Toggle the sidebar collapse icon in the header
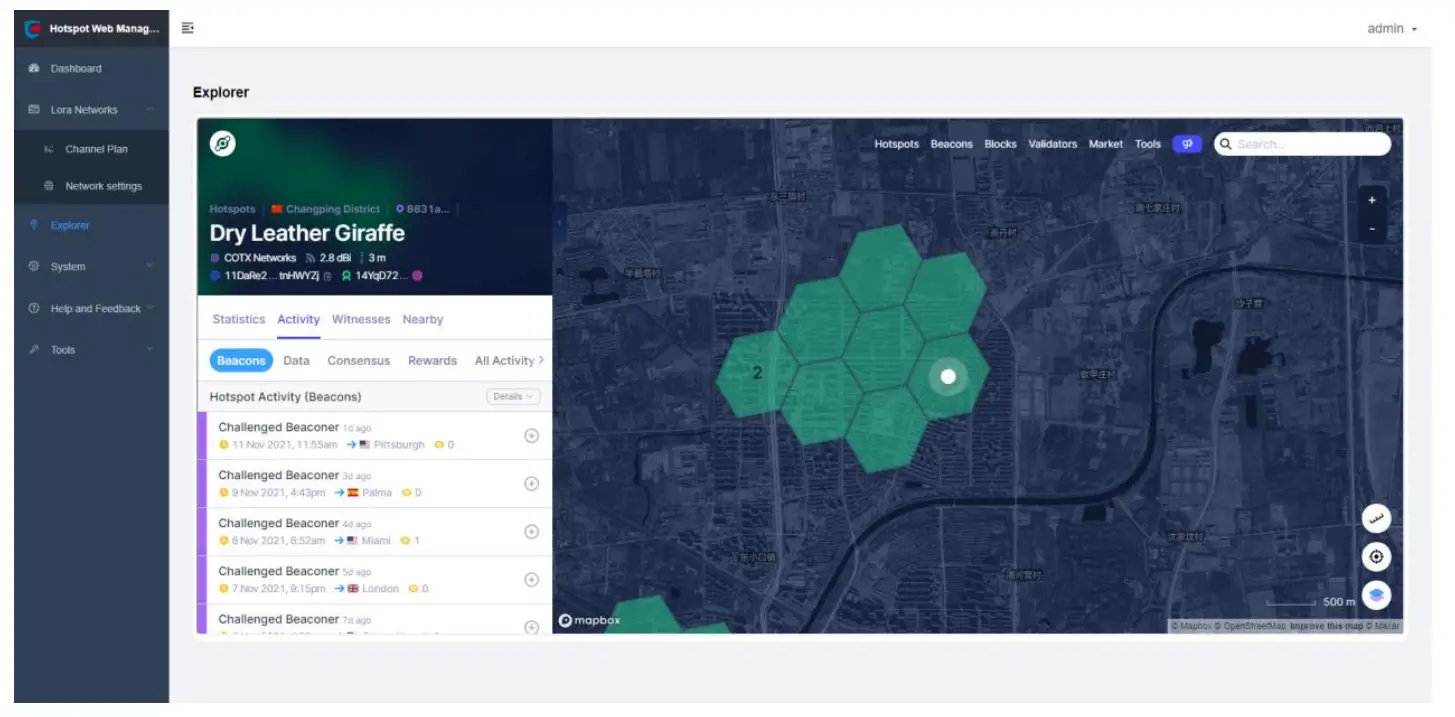1455x717 pixels. [187, 28]
